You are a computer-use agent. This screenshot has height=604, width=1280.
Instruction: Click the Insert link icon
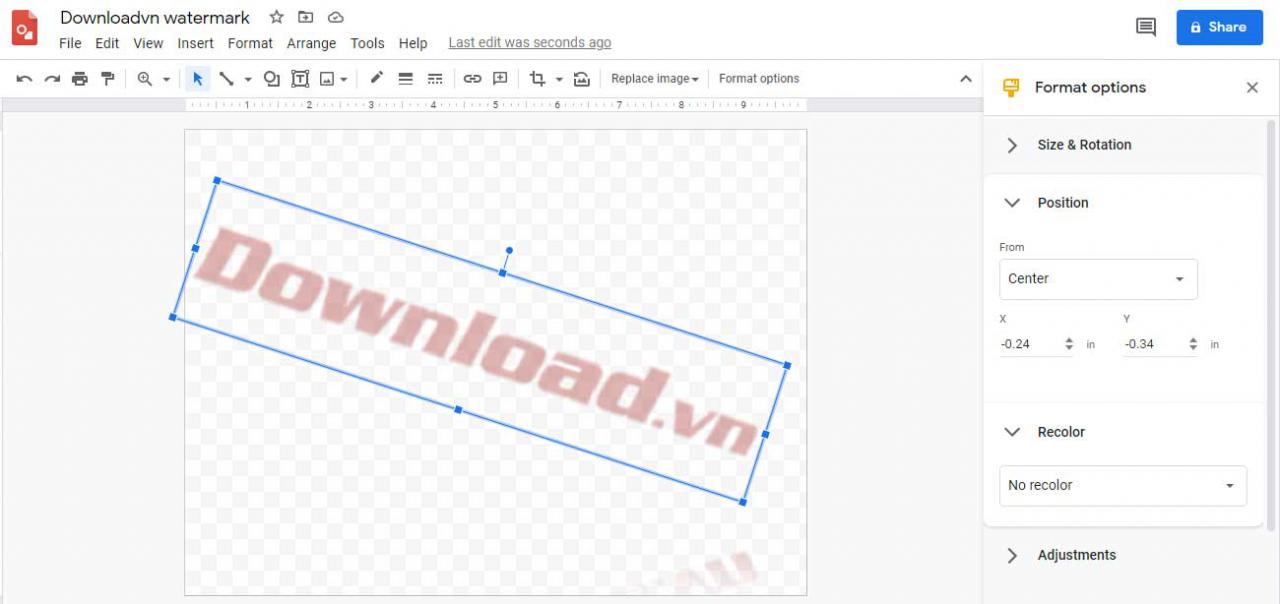(x=473, y=79)
